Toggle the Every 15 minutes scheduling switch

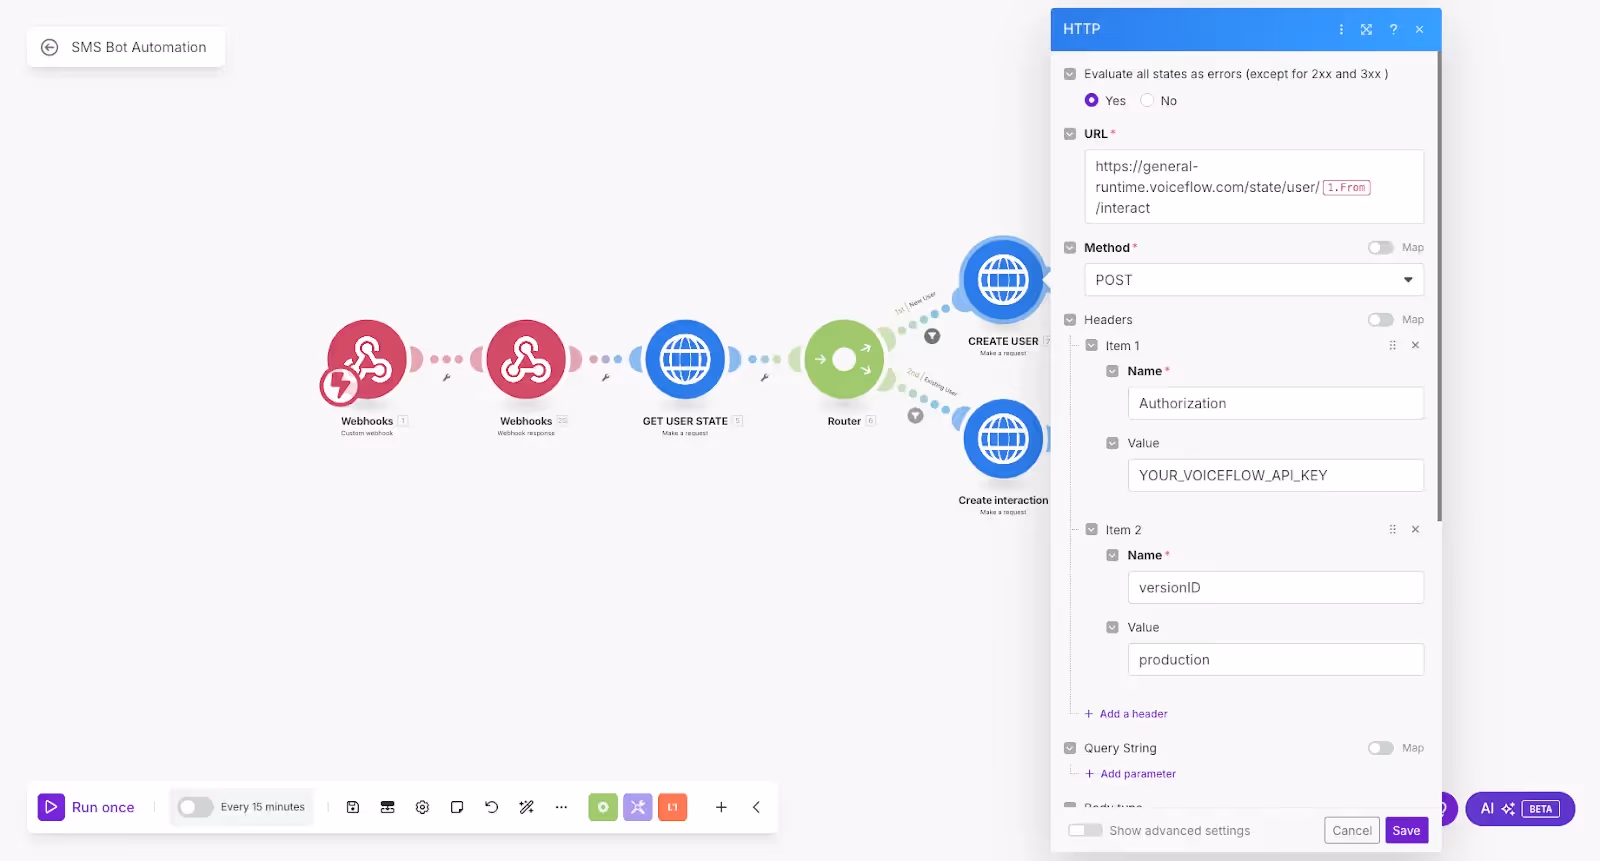click(195, 807)
